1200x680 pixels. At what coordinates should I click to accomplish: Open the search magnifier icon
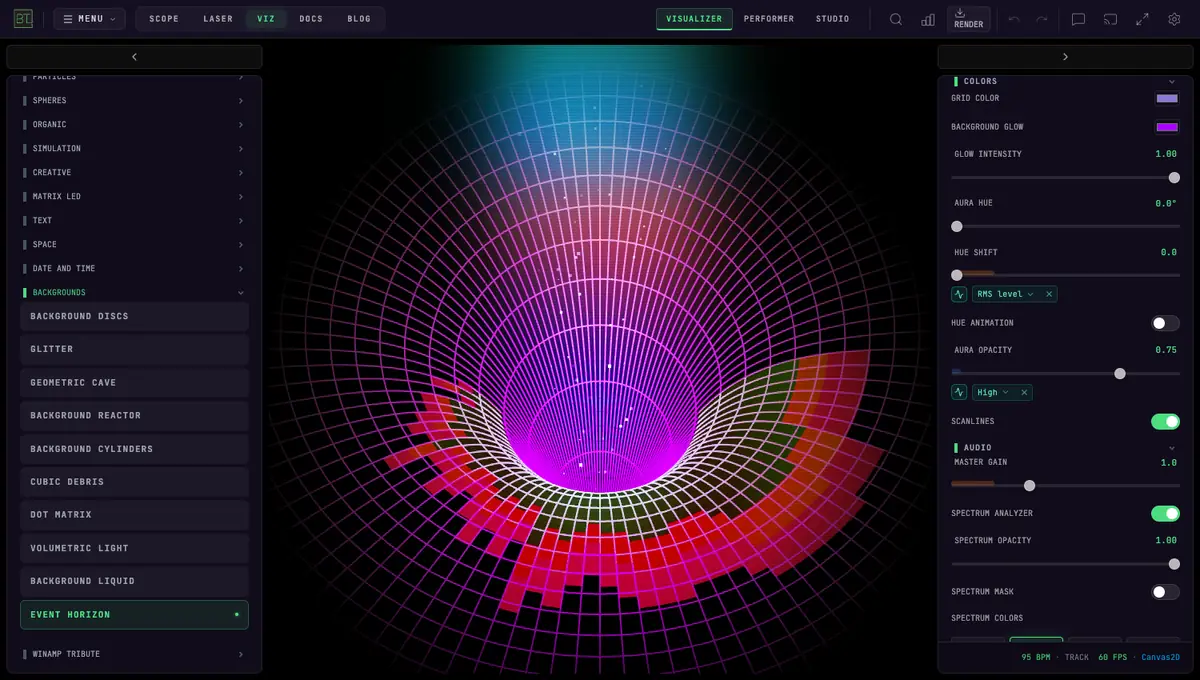(896, 19)
